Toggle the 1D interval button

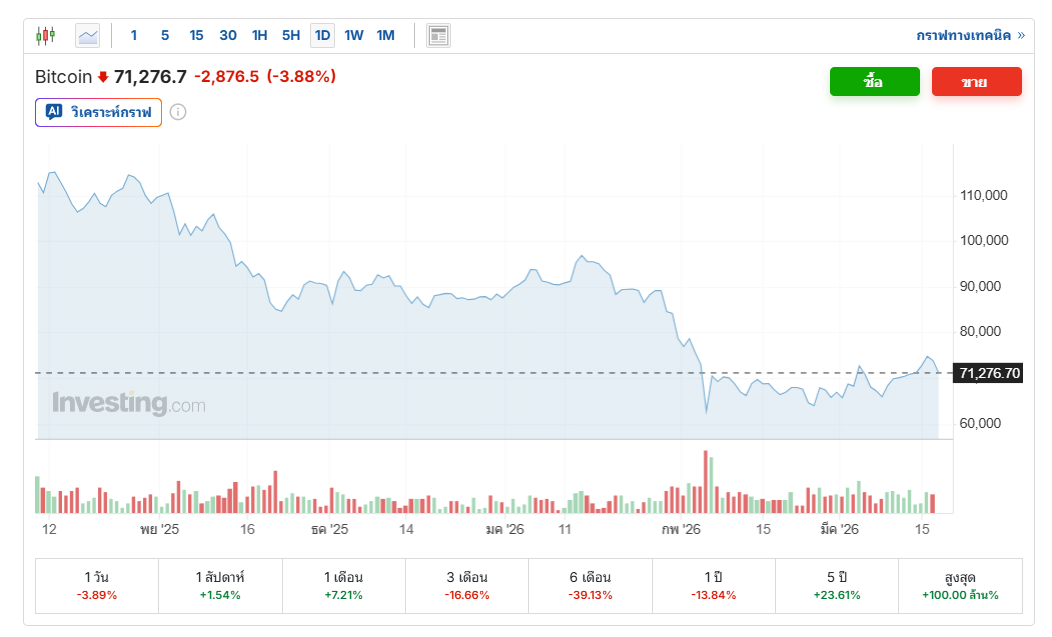(x=322, y=36)
